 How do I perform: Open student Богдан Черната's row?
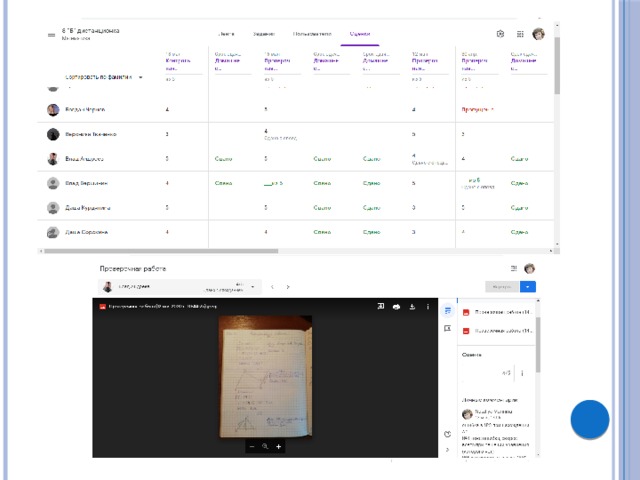tap(295, 110)
